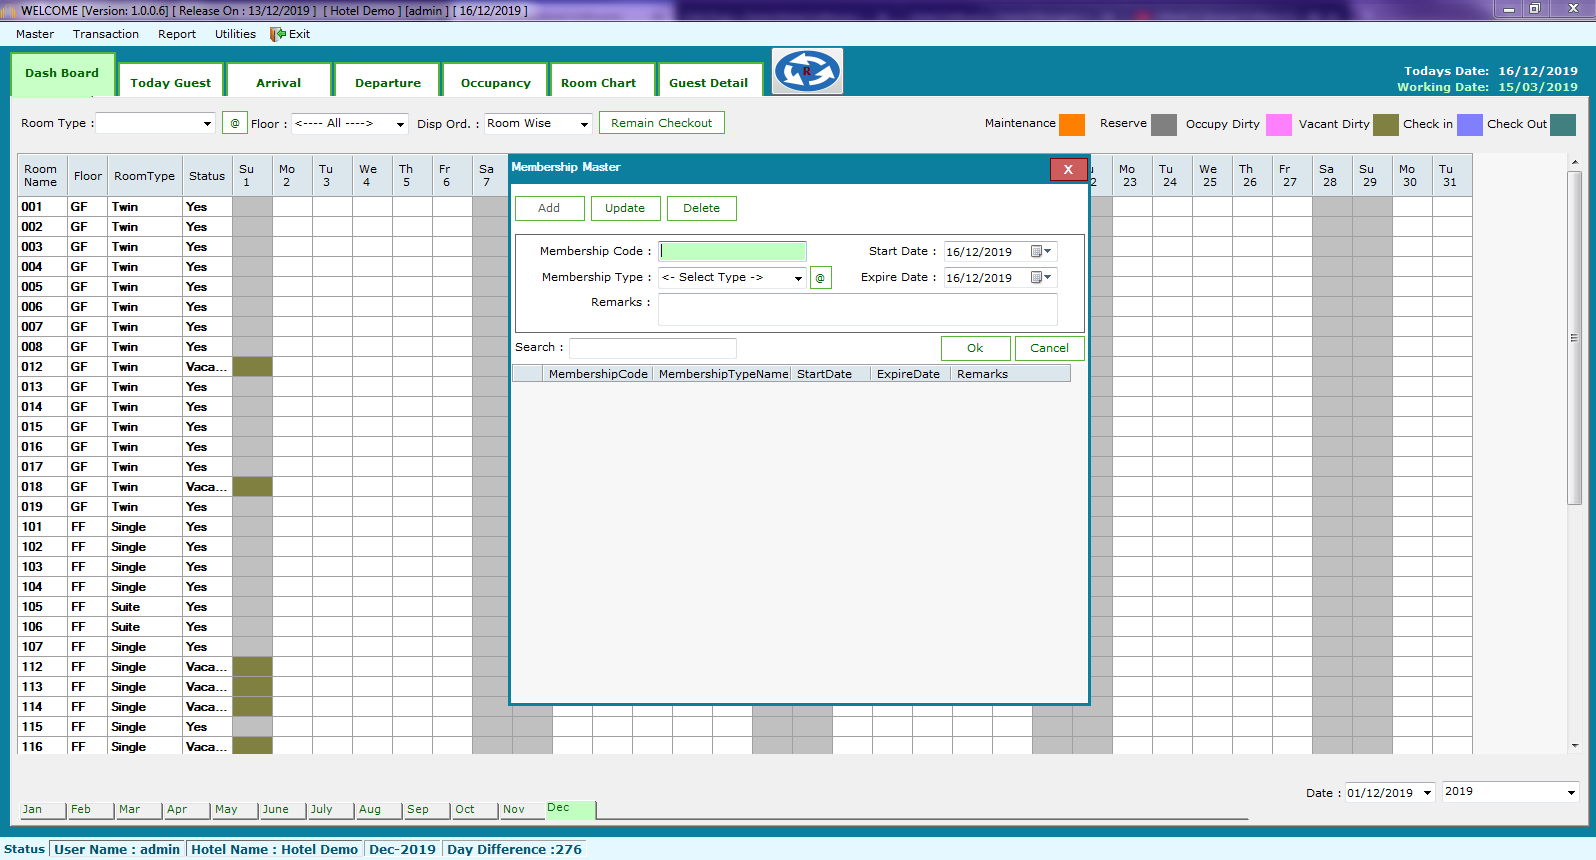The height and width of the screenshot is (860, 1596).
Task: Switch to the Today Guest tab
Action: point(170,83)
